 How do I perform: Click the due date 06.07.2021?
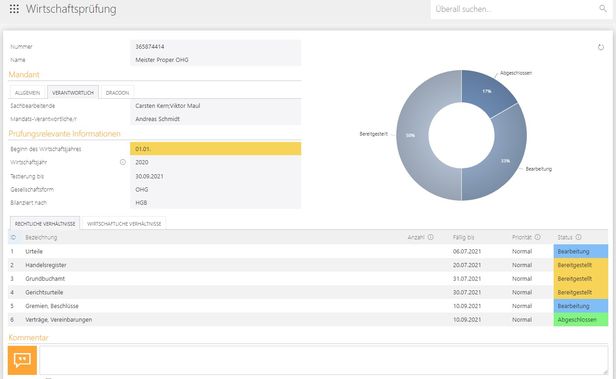[467, 251]
